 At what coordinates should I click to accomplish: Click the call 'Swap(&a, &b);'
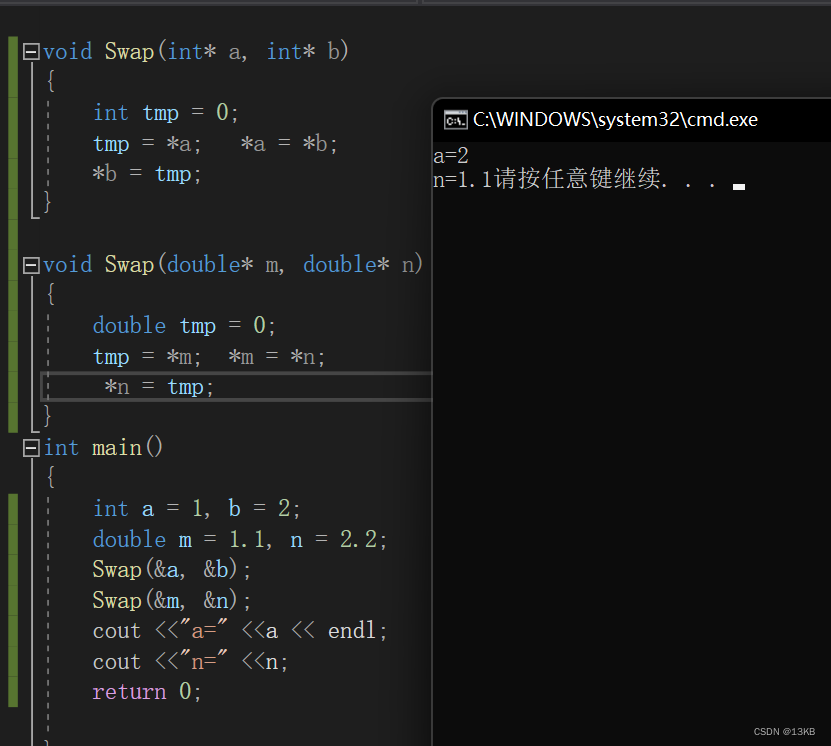tap(172, 570)
